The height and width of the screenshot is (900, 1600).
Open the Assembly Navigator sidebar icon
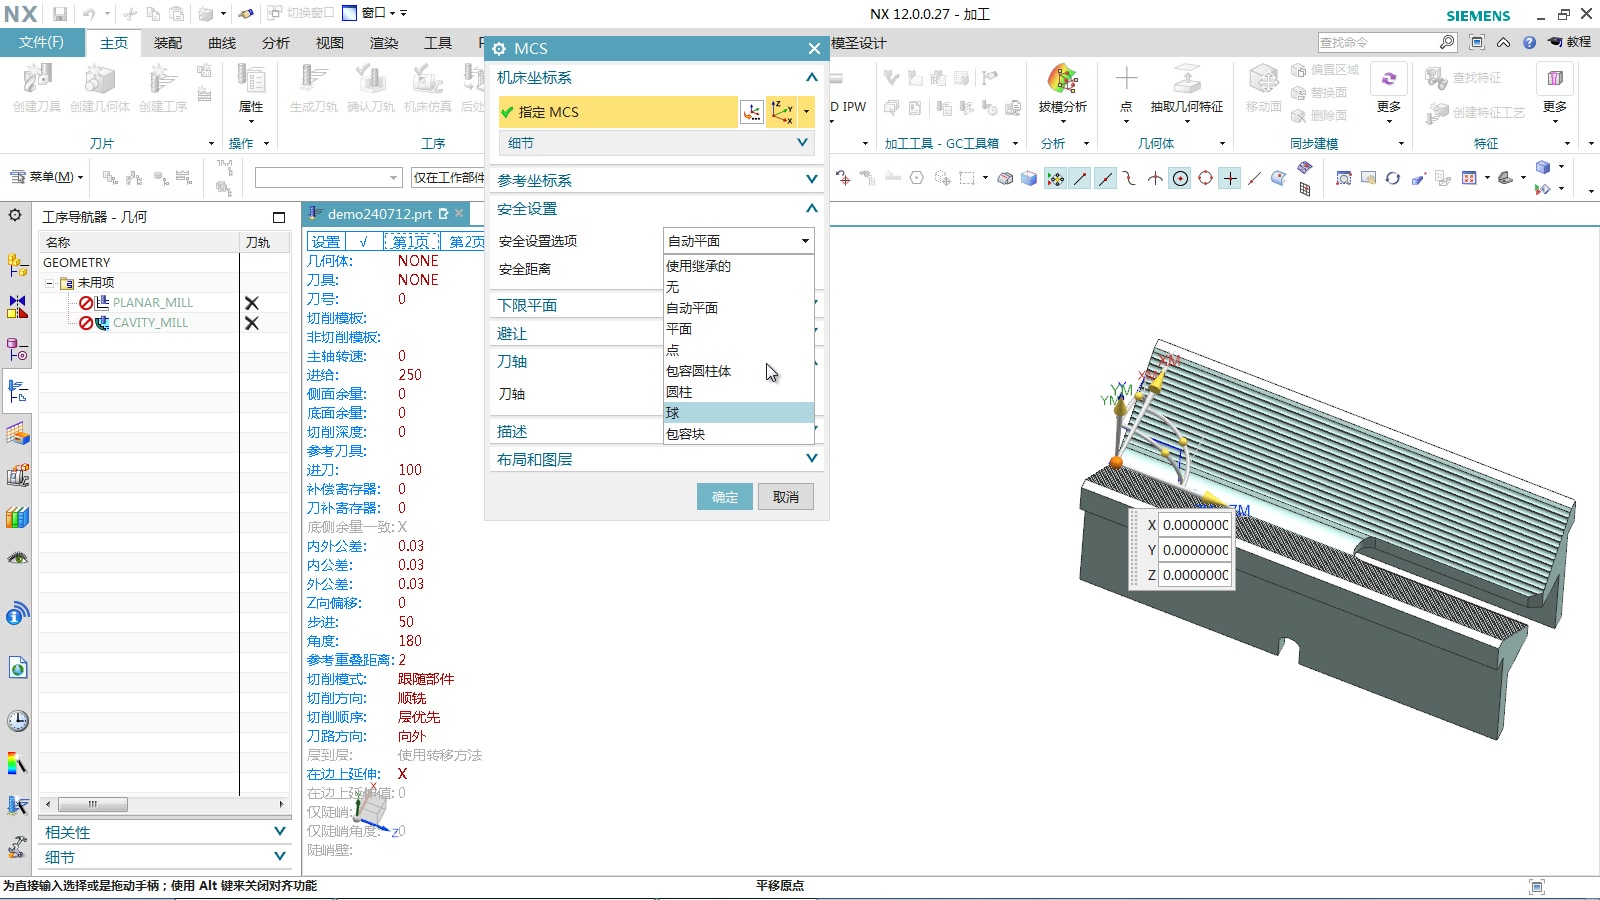pyautogui.click(x=17, y=265)
